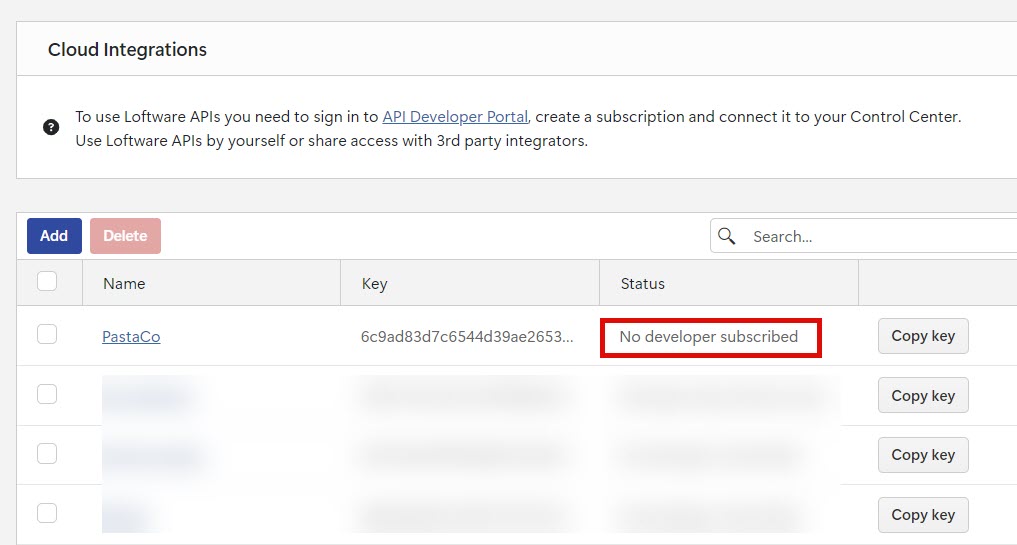Enable the checkbox in the last row
Image resolution: width=1017 pixels, height=545 pixels.
(47, 514)
